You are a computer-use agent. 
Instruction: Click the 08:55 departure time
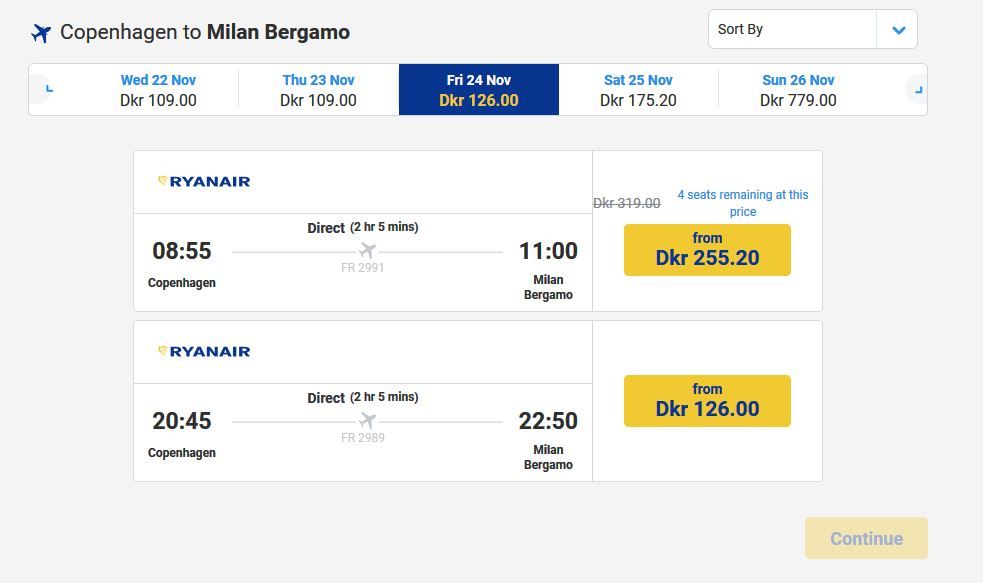point(182,251)
